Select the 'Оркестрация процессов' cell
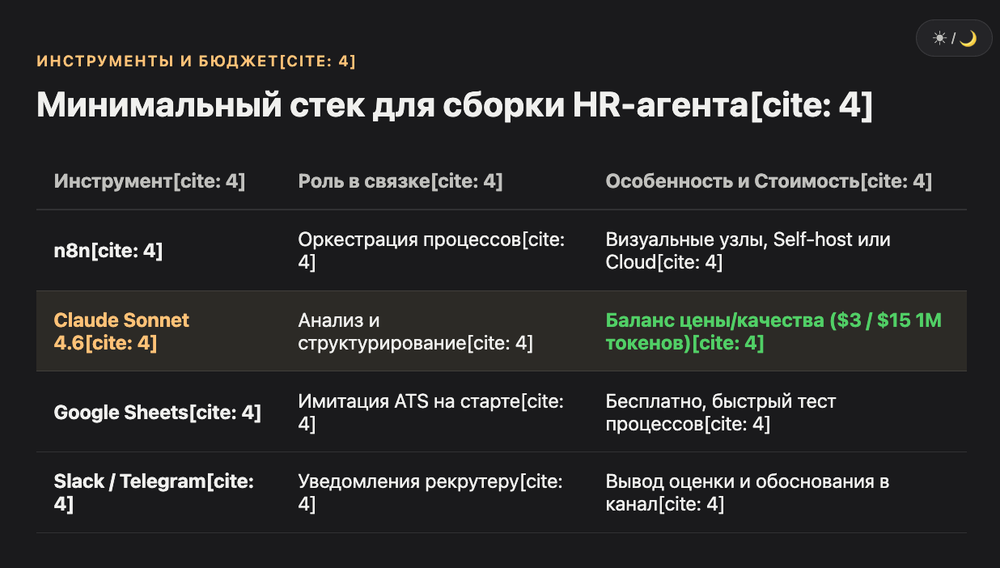Viewport: 1000px width, 568px height. (434, 251)
